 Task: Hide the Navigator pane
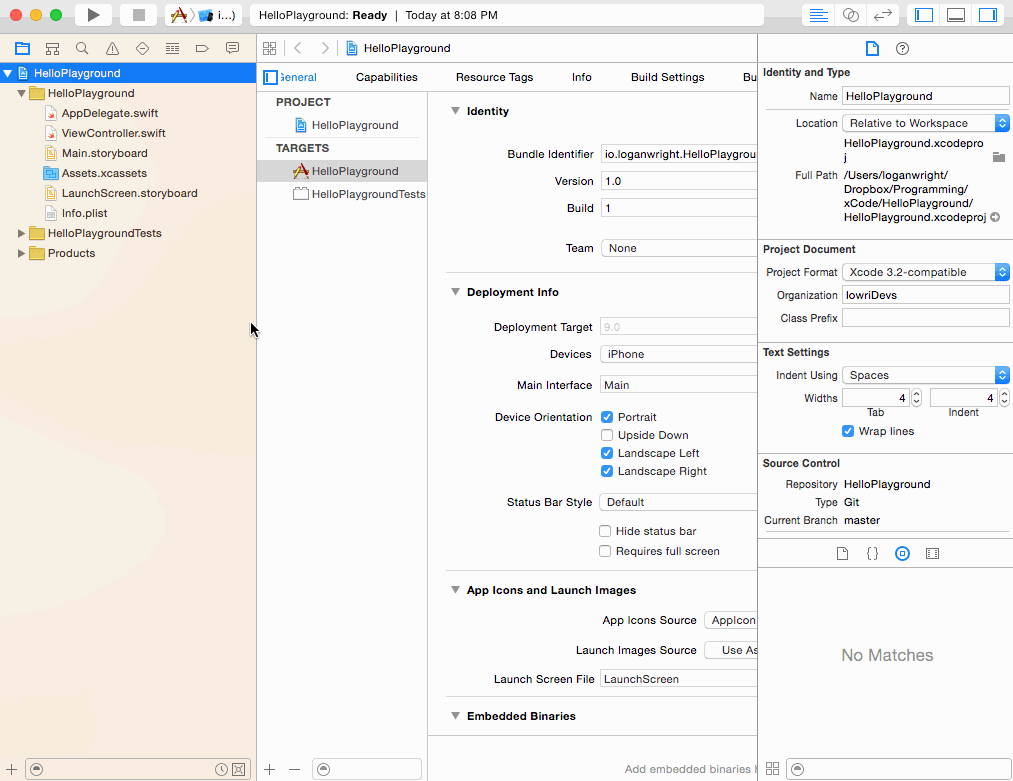coord(924,15)
